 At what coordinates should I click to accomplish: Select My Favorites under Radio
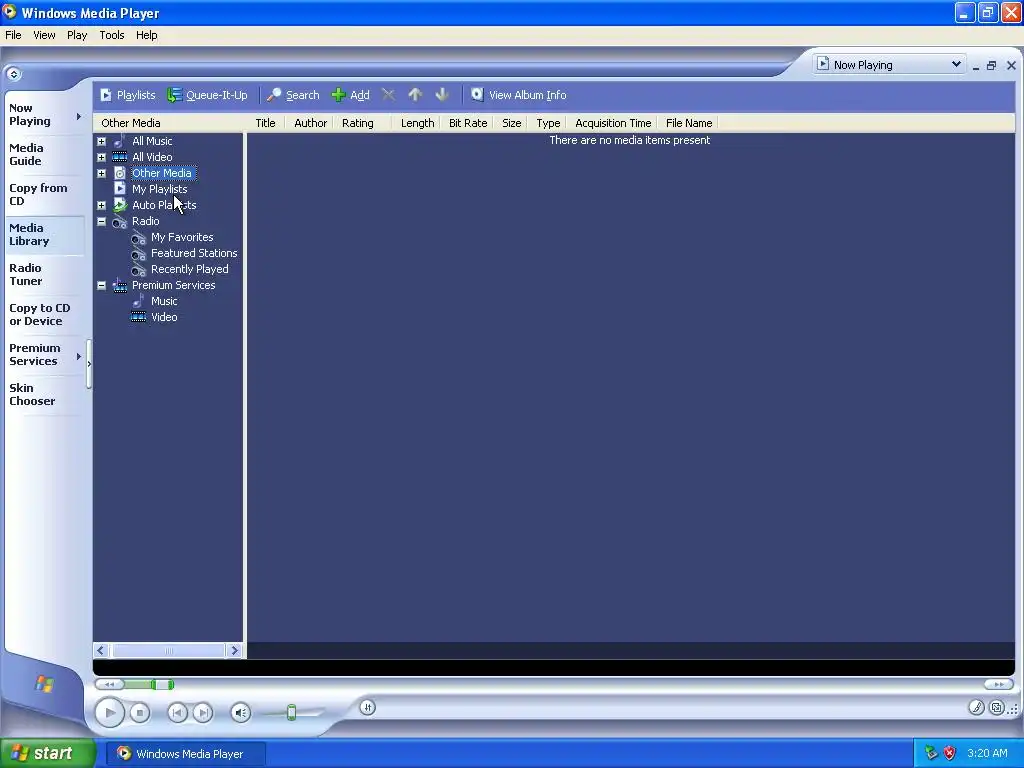click(182, 237)
